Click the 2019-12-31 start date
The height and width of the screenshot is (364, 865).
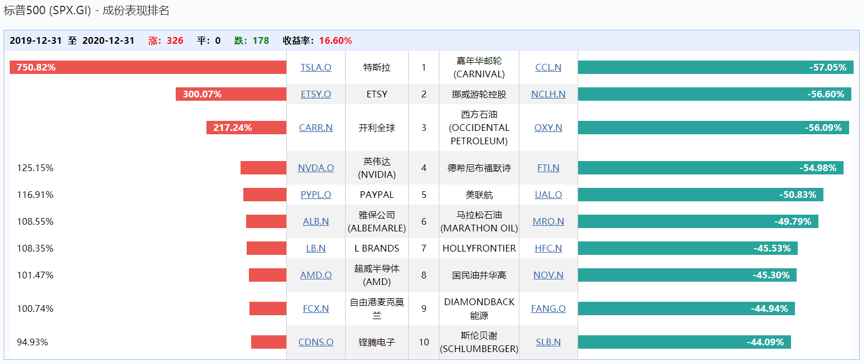pos(36,40)
